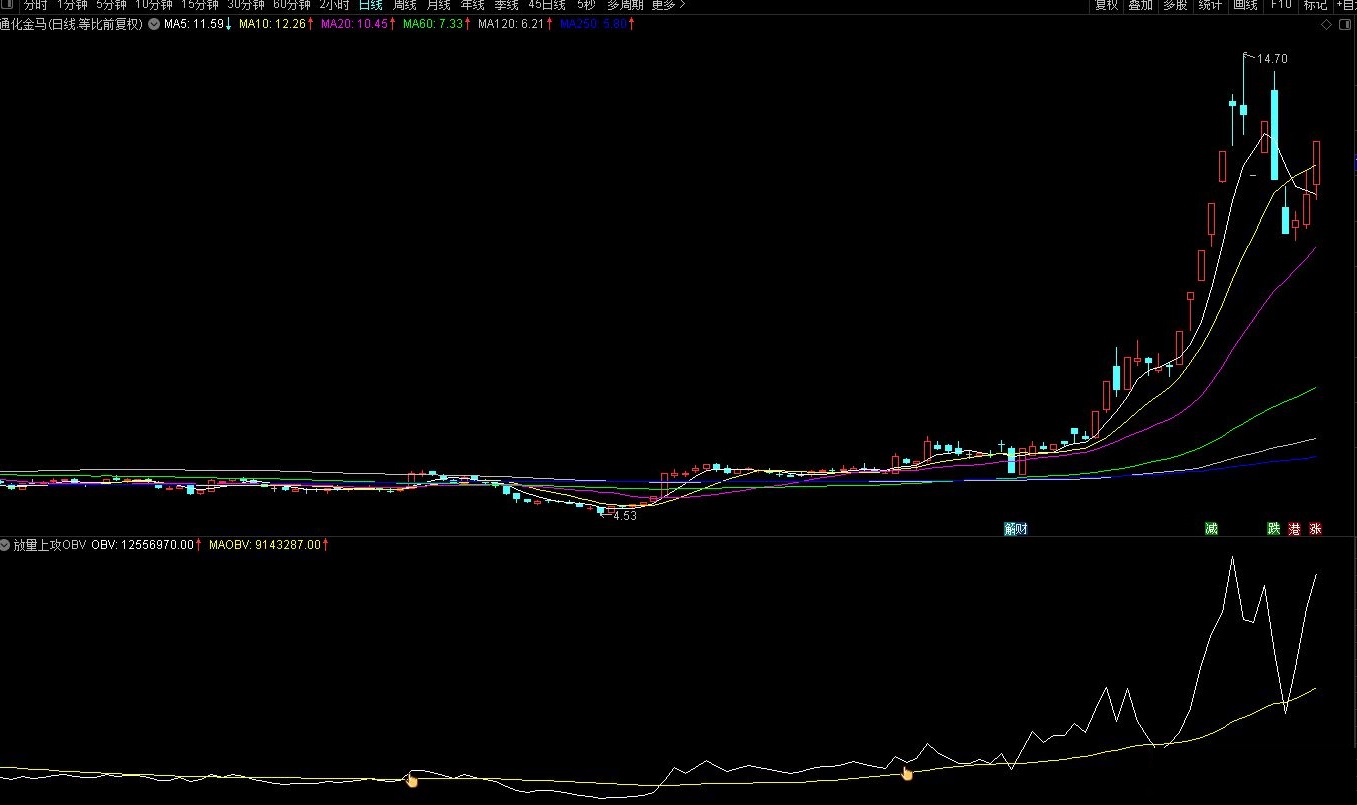Image resolution: width=1357 pixels, height=805 pixels.
Task: Click the 涨 event marker
Action: 1315,529
